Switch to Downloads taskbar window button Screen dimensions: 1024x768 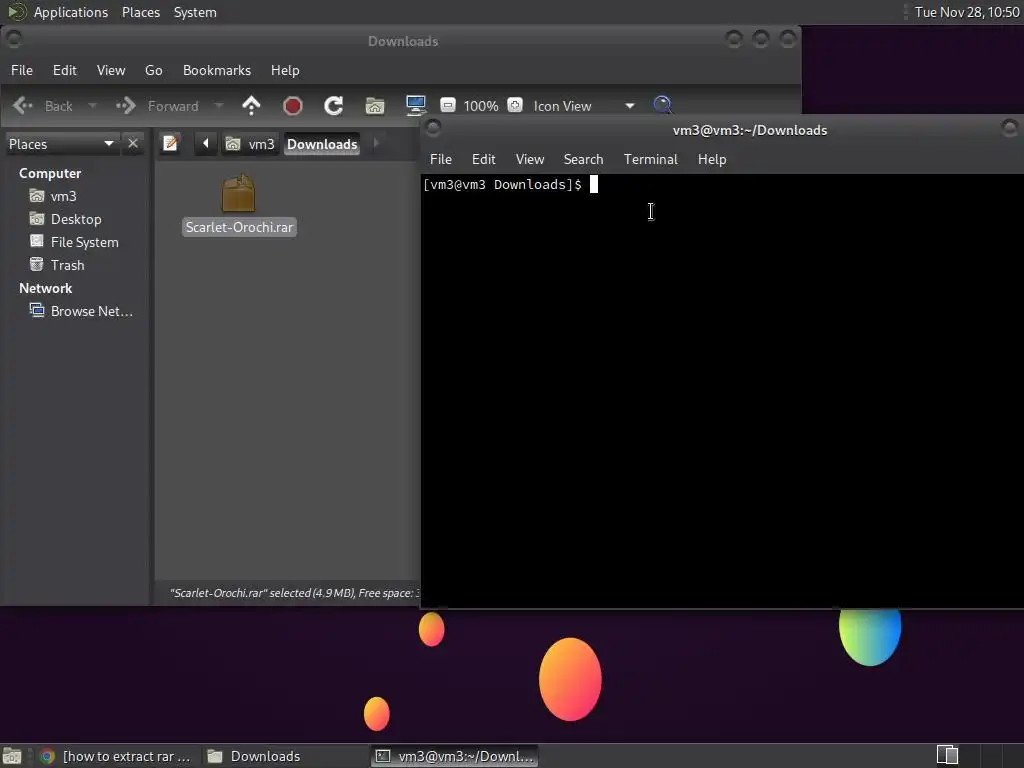coord(255,756)
